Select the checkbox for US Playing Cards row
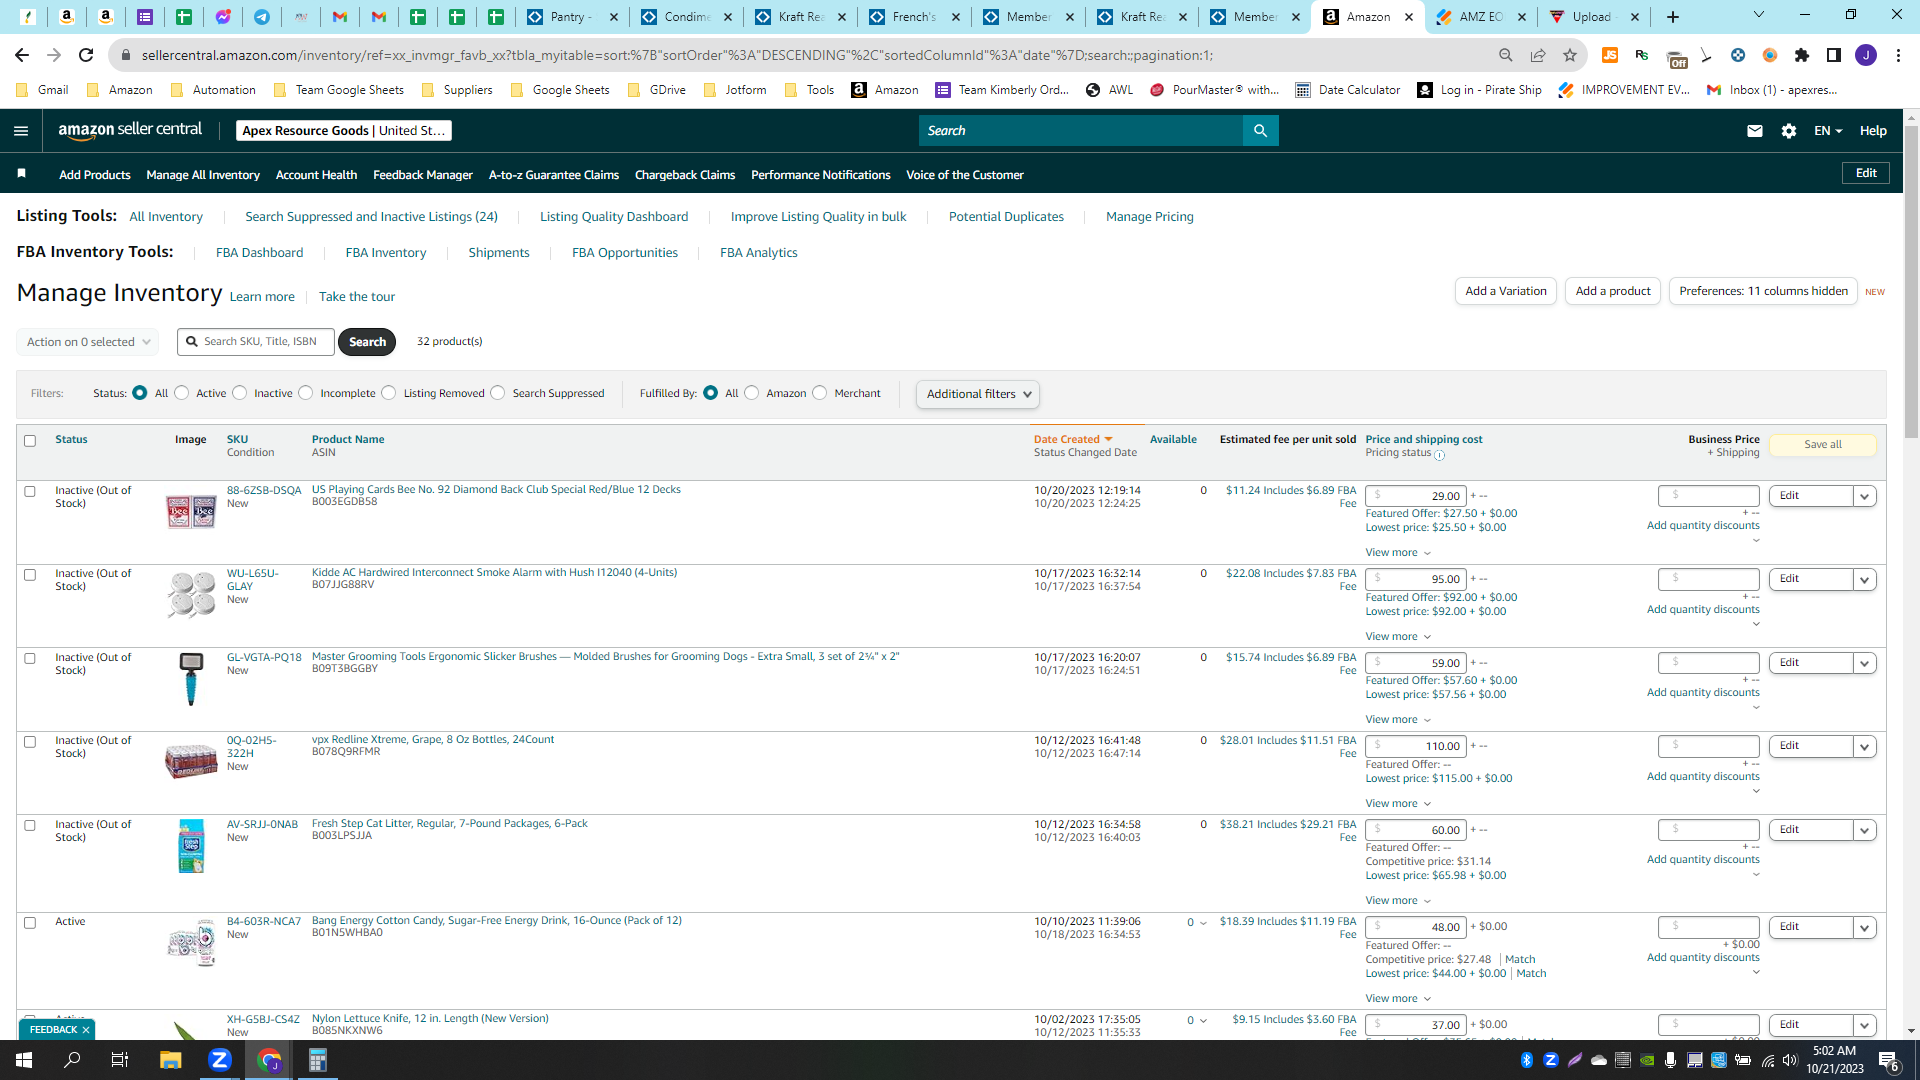1920x1080 pixels. tap(30, 492)
